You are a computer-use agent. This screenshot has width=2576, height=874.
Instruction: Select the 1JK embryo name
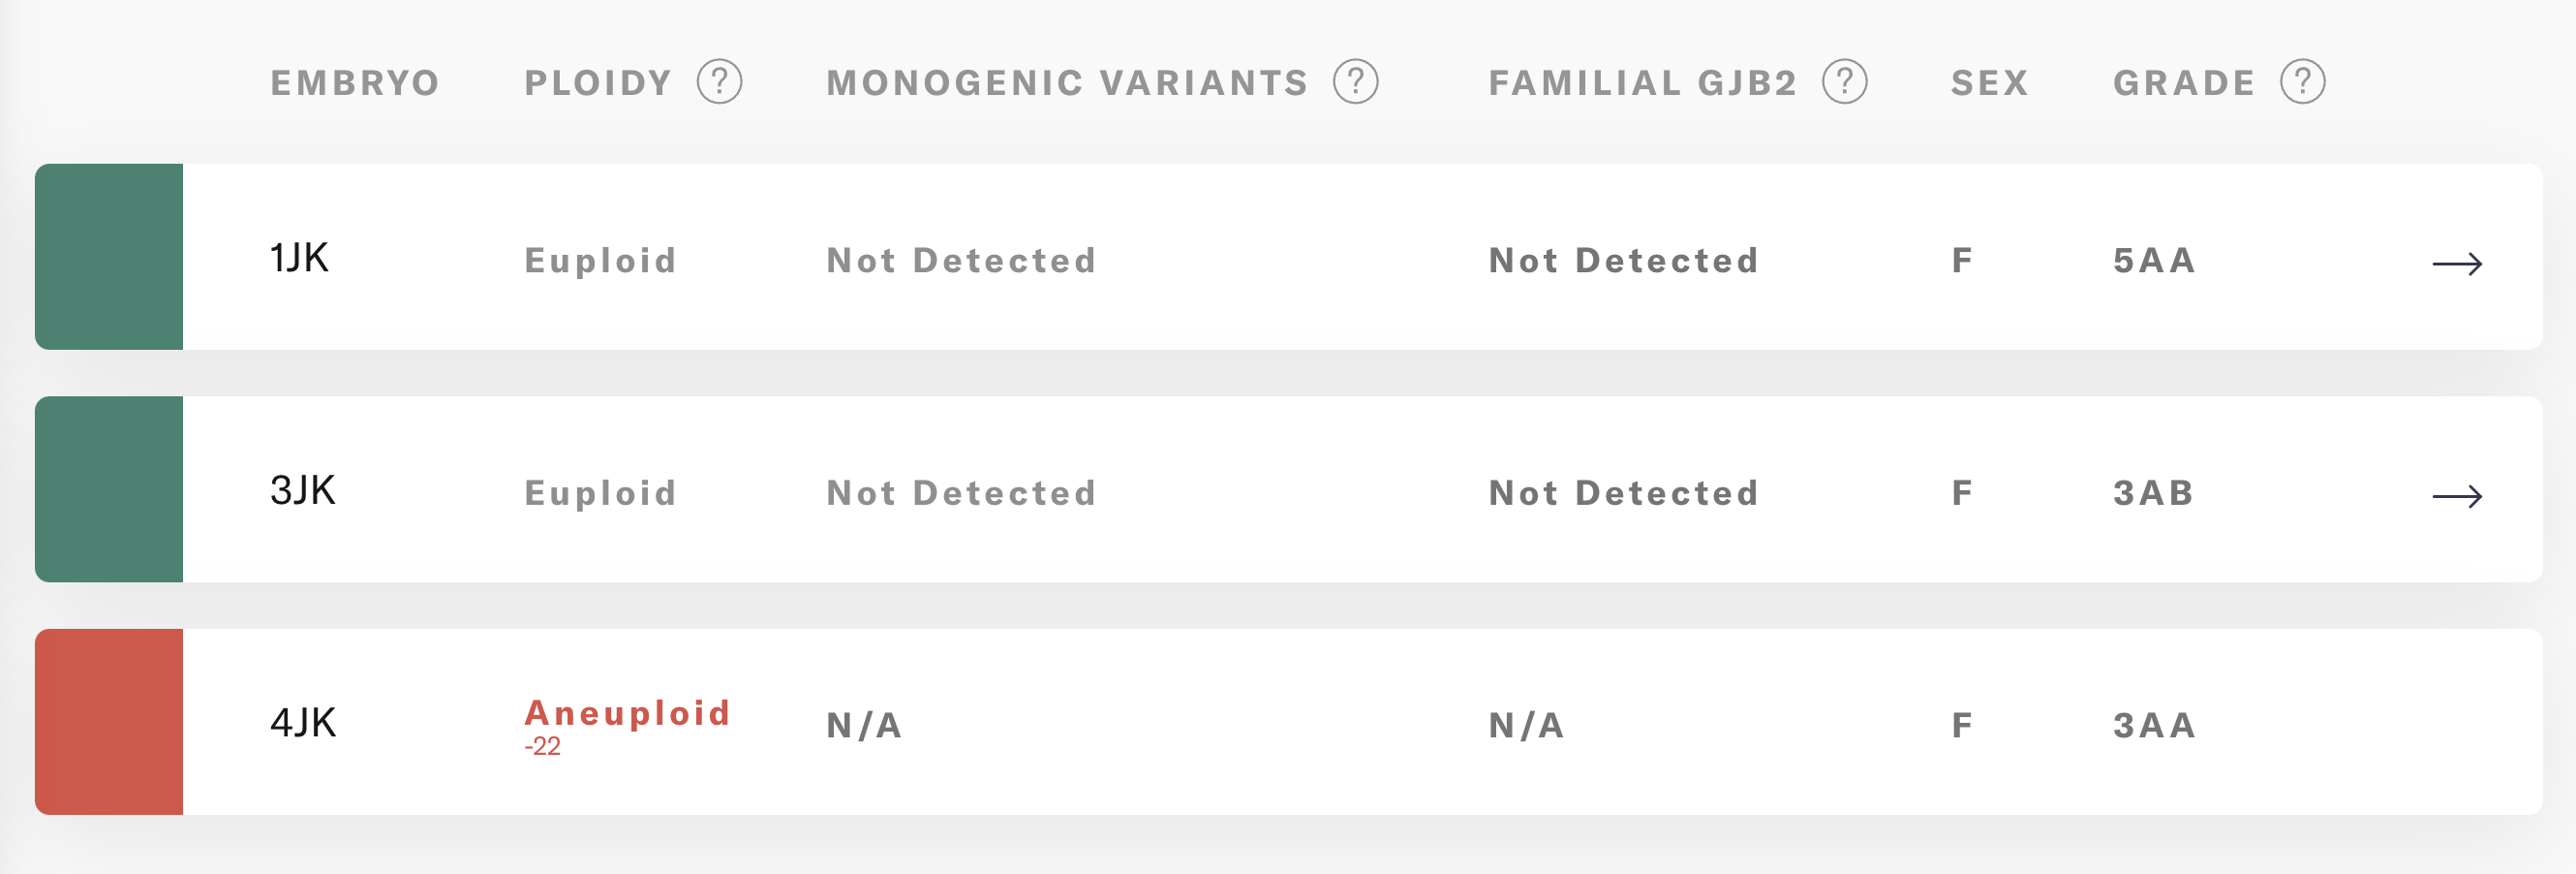click(299, 259)
